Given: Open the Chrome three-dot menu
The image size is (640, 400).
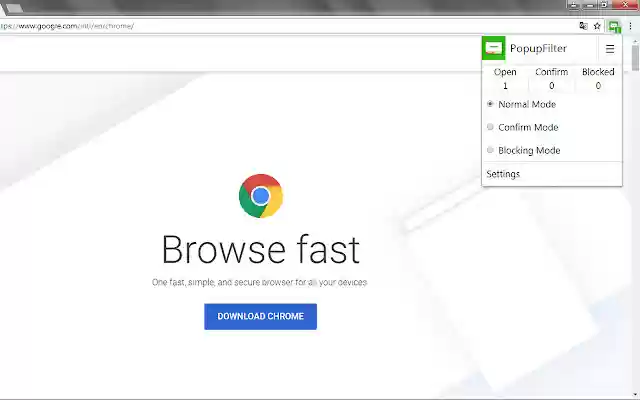Looking at the screenshot, I should pyautogui.click(x=631, y=26).
